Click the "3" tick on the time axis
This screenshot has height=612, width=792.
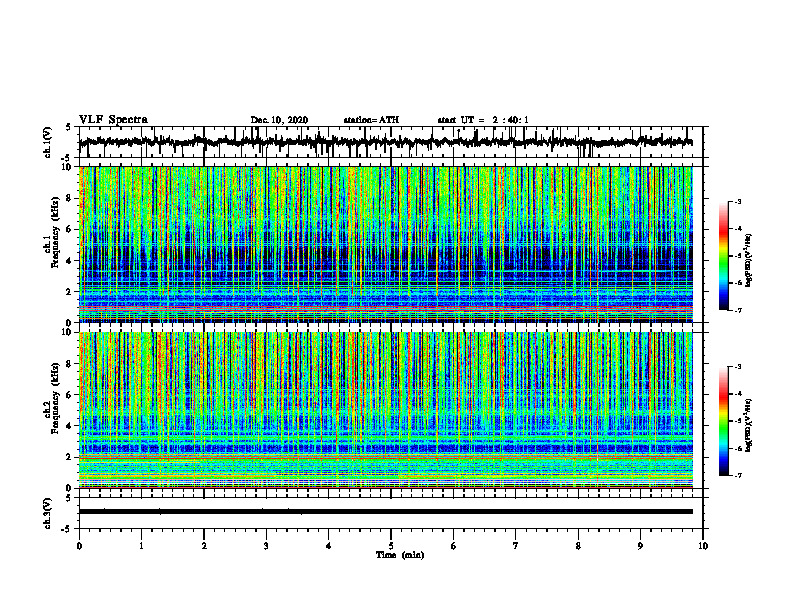point(266,546)
